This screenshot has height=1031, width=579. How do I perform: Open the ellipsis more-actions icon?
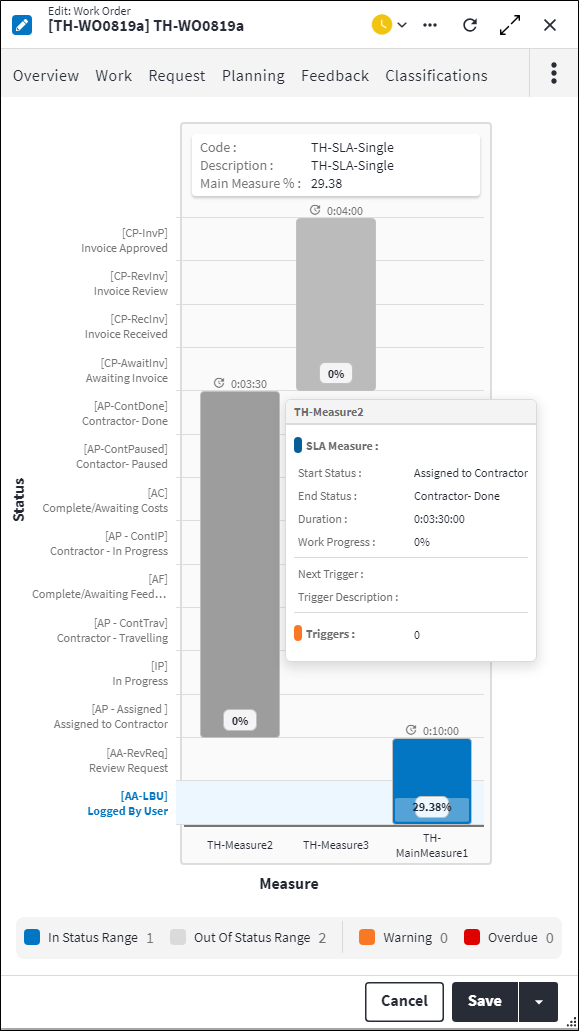(430, 25)
